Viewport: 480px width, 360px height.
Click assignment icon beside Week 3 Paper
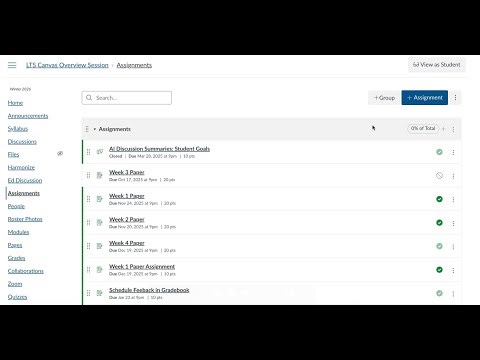(x=100, y=175)
